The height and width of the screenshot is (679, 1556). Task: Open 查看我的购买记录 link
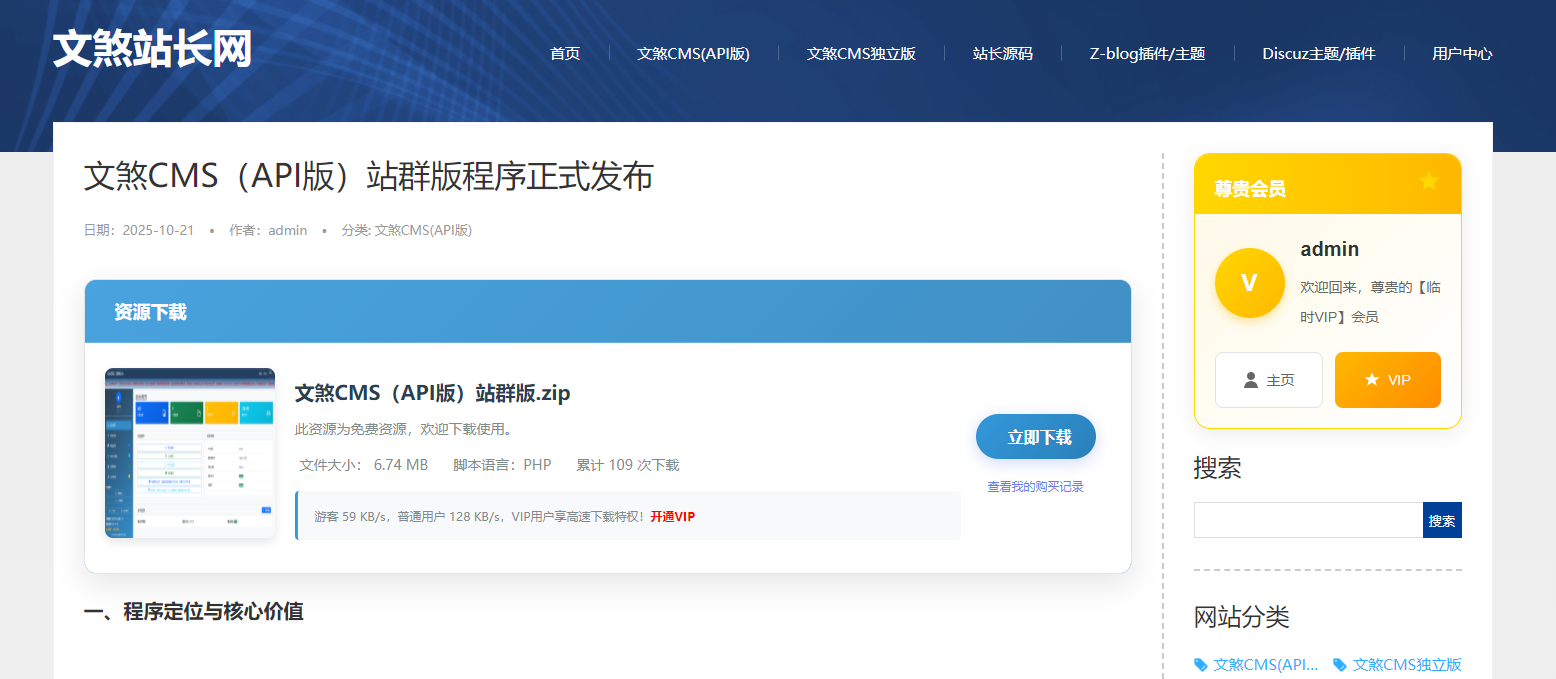click(1034, 485)
